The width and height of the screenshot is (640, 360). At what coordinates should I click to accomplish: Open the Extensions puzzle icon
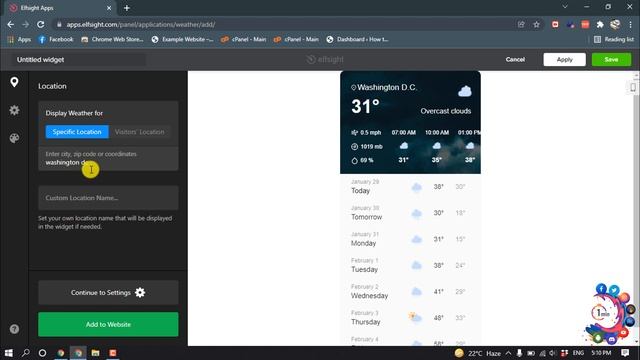[x=600, y=24]
